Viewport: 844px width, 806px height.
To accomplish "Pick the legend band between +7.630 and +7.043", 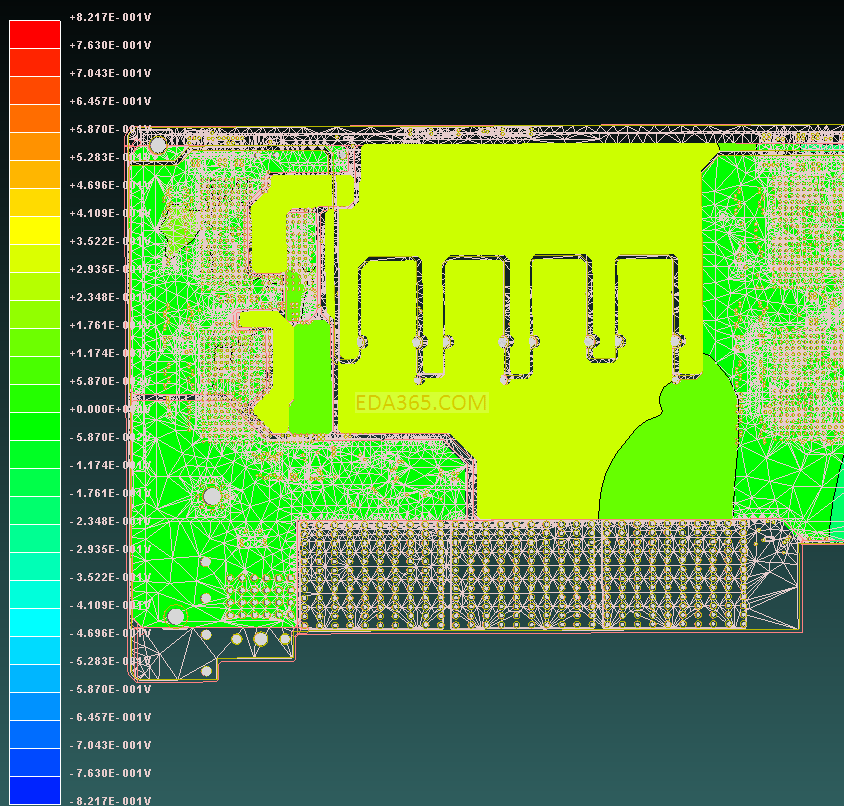I will (35, 62).
